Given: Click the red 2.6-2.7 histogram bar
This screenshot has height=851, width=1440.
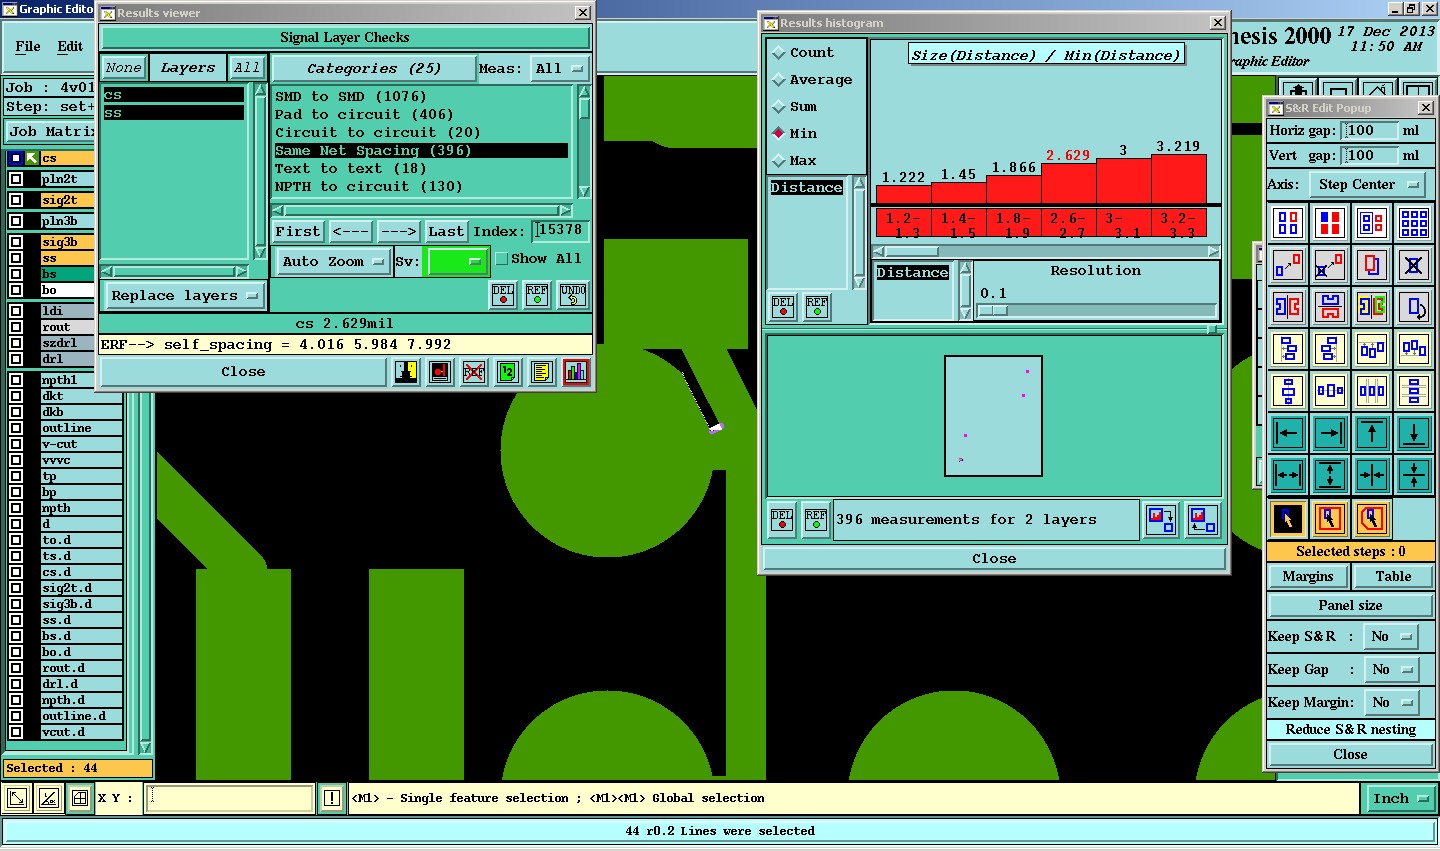Looking at the screenshot, I should [x=1068, y=184].
